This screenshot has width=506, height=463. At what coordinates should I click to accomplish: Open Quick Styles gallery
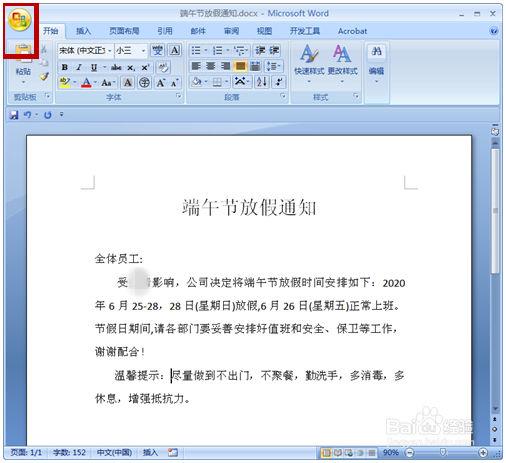(309, 60)
